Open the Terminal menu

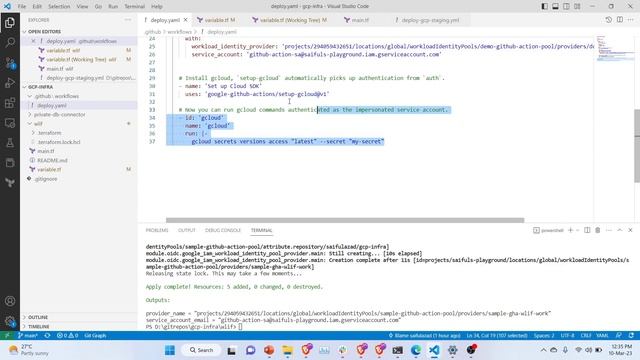[x=134, y=6]
